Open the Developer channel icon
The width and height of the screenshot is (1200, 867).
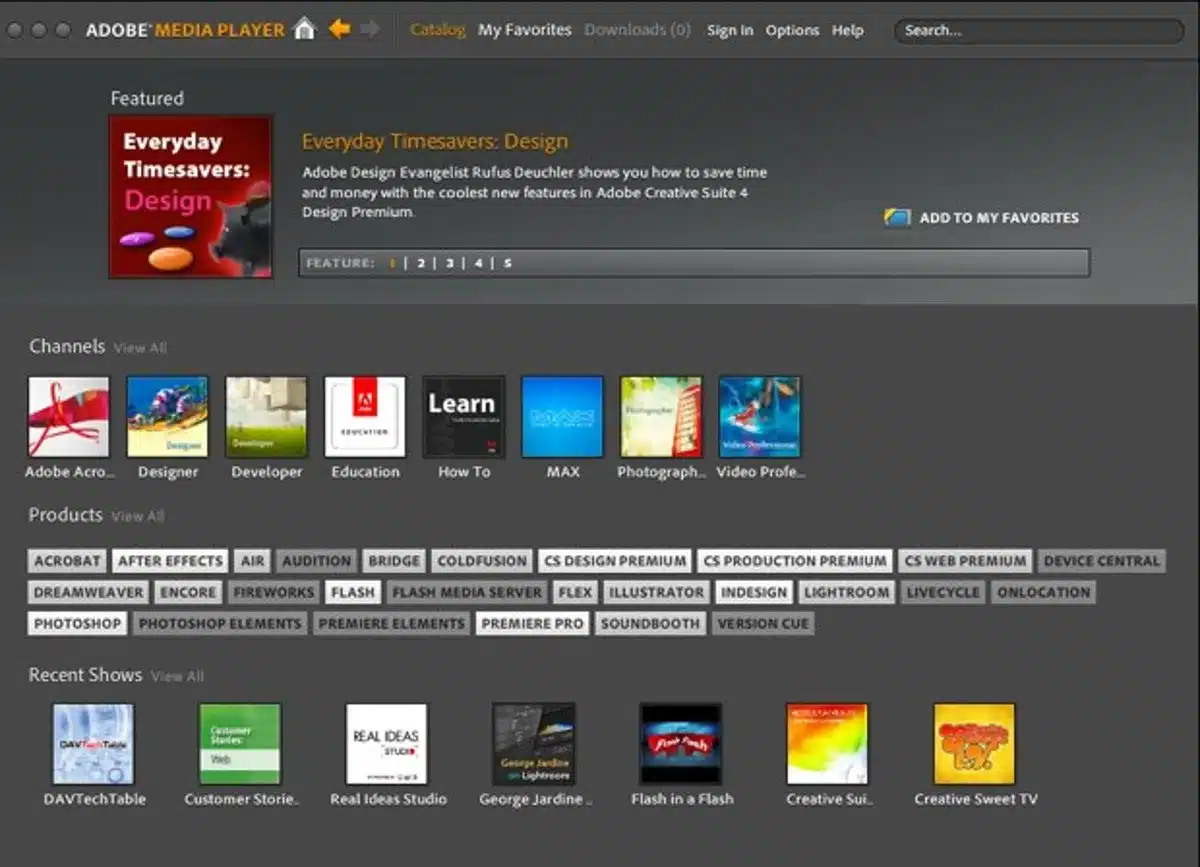point(266,417)
